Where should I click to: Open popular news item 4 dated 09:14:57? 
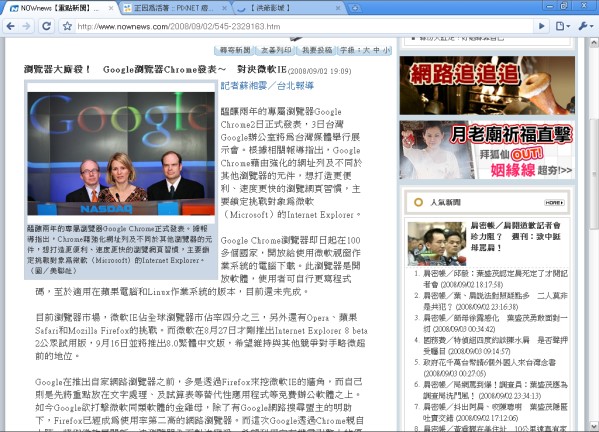(x=495, y=345)
